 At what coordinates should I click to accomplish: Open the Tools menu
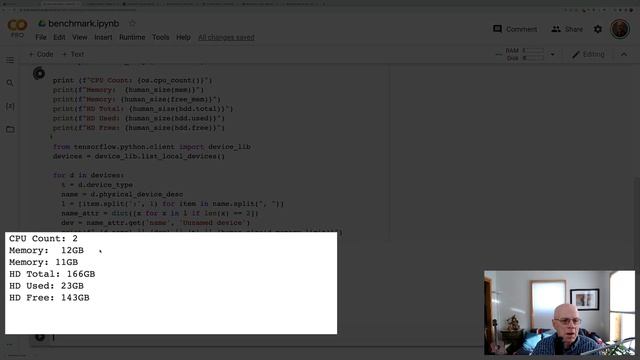[161, 37]
